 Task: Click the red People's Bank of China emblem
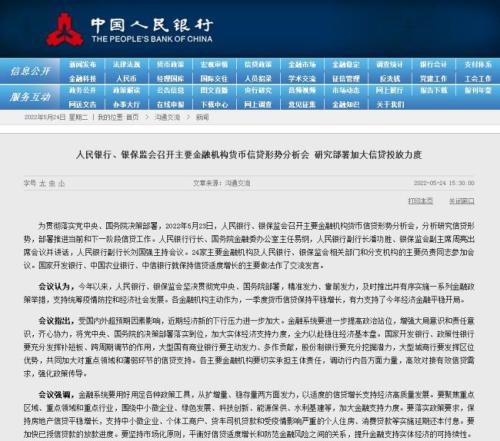click(65, 29)
